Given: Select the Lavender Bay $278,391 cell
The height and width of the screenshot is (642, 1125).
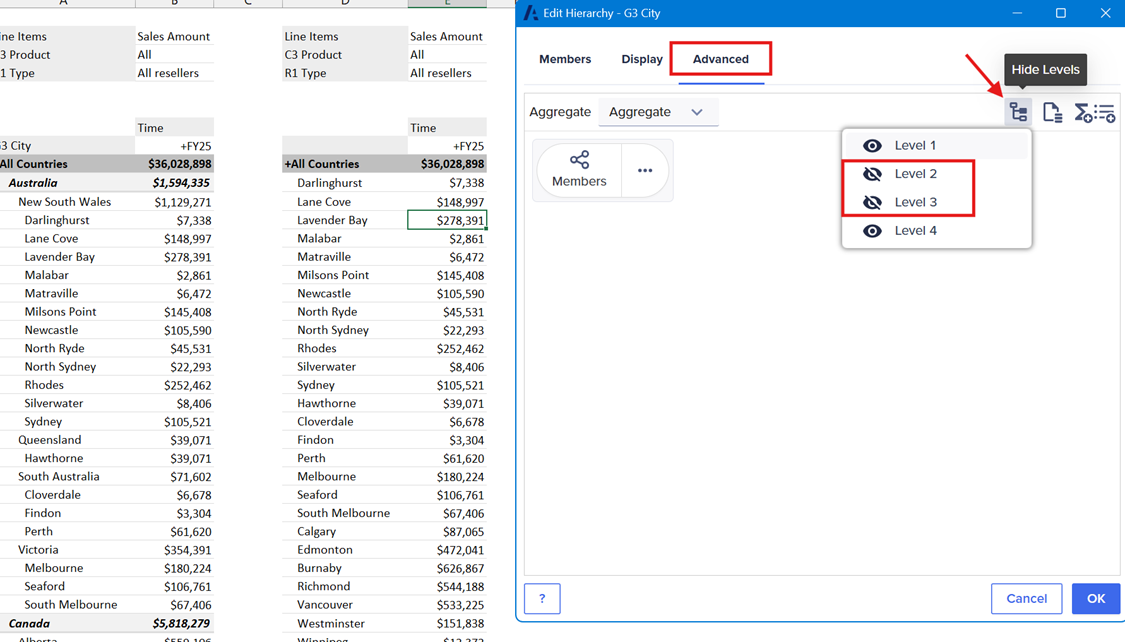Looking at the screenshot, I should click(x=446, y=220).
